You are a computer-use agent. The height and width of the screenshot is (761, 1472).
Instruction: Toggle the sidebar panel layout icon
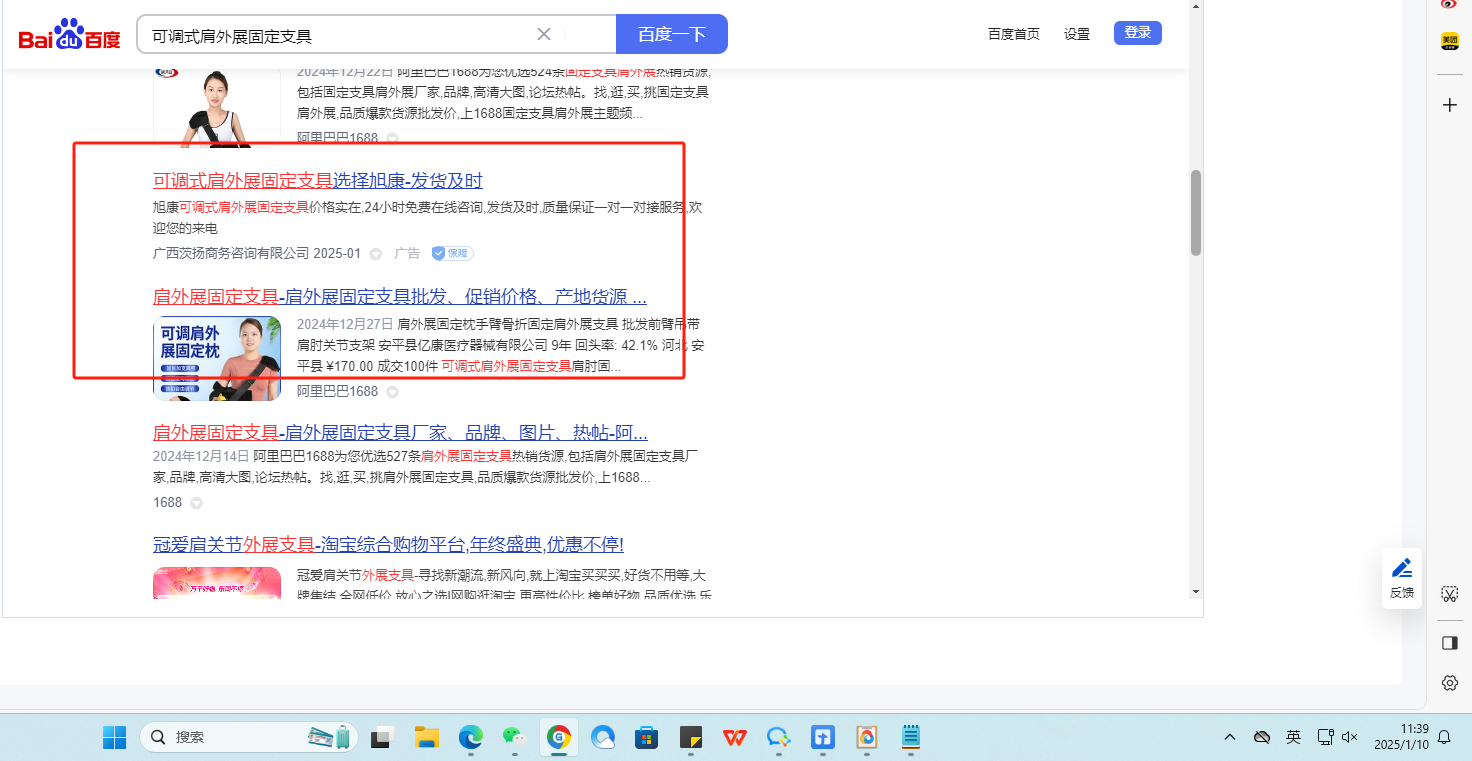click(1449, 643)
